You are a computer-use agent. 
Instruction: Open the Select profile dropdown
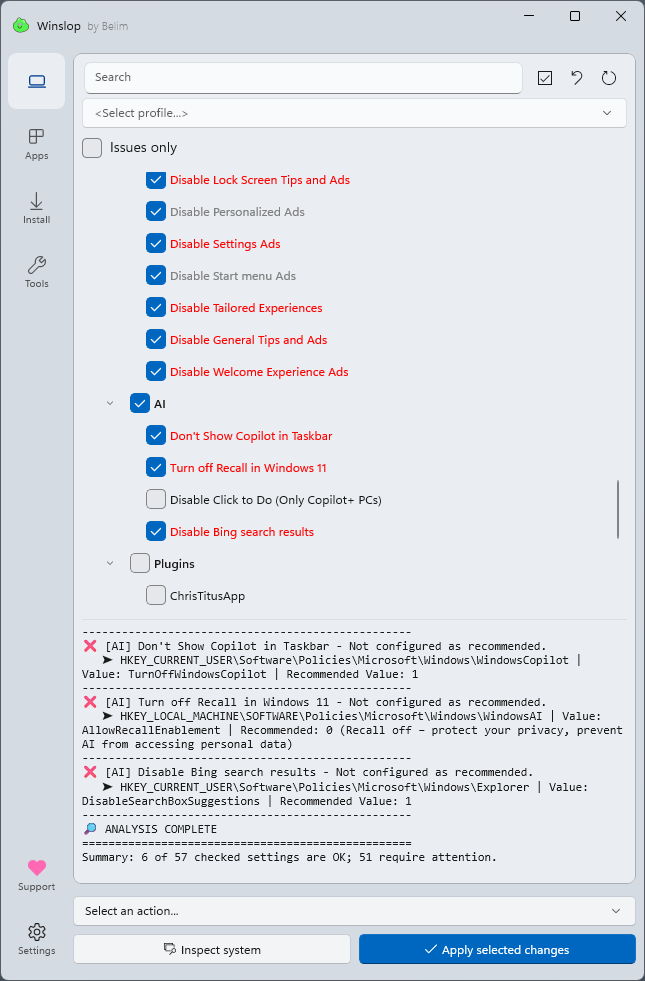(x=354, y=113)
